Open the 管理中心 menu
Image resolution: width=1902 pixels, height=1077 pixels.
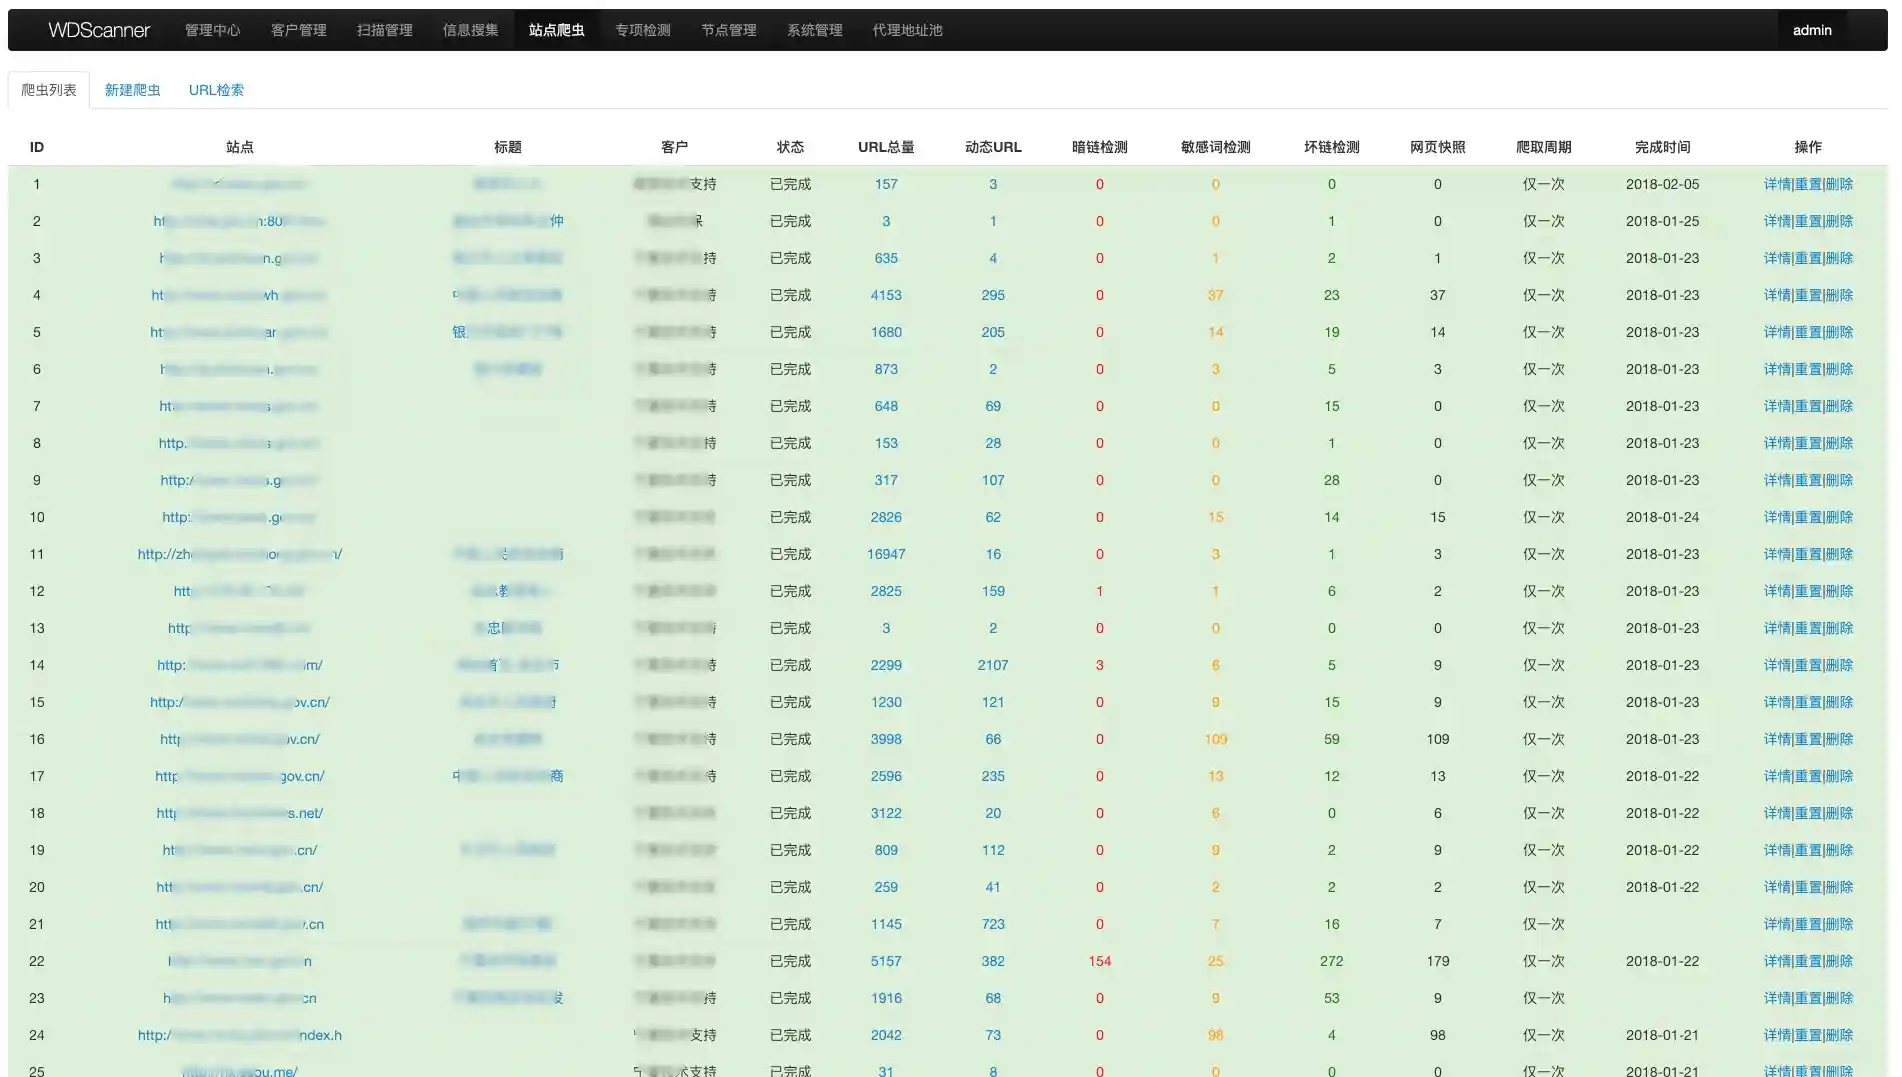212,30
